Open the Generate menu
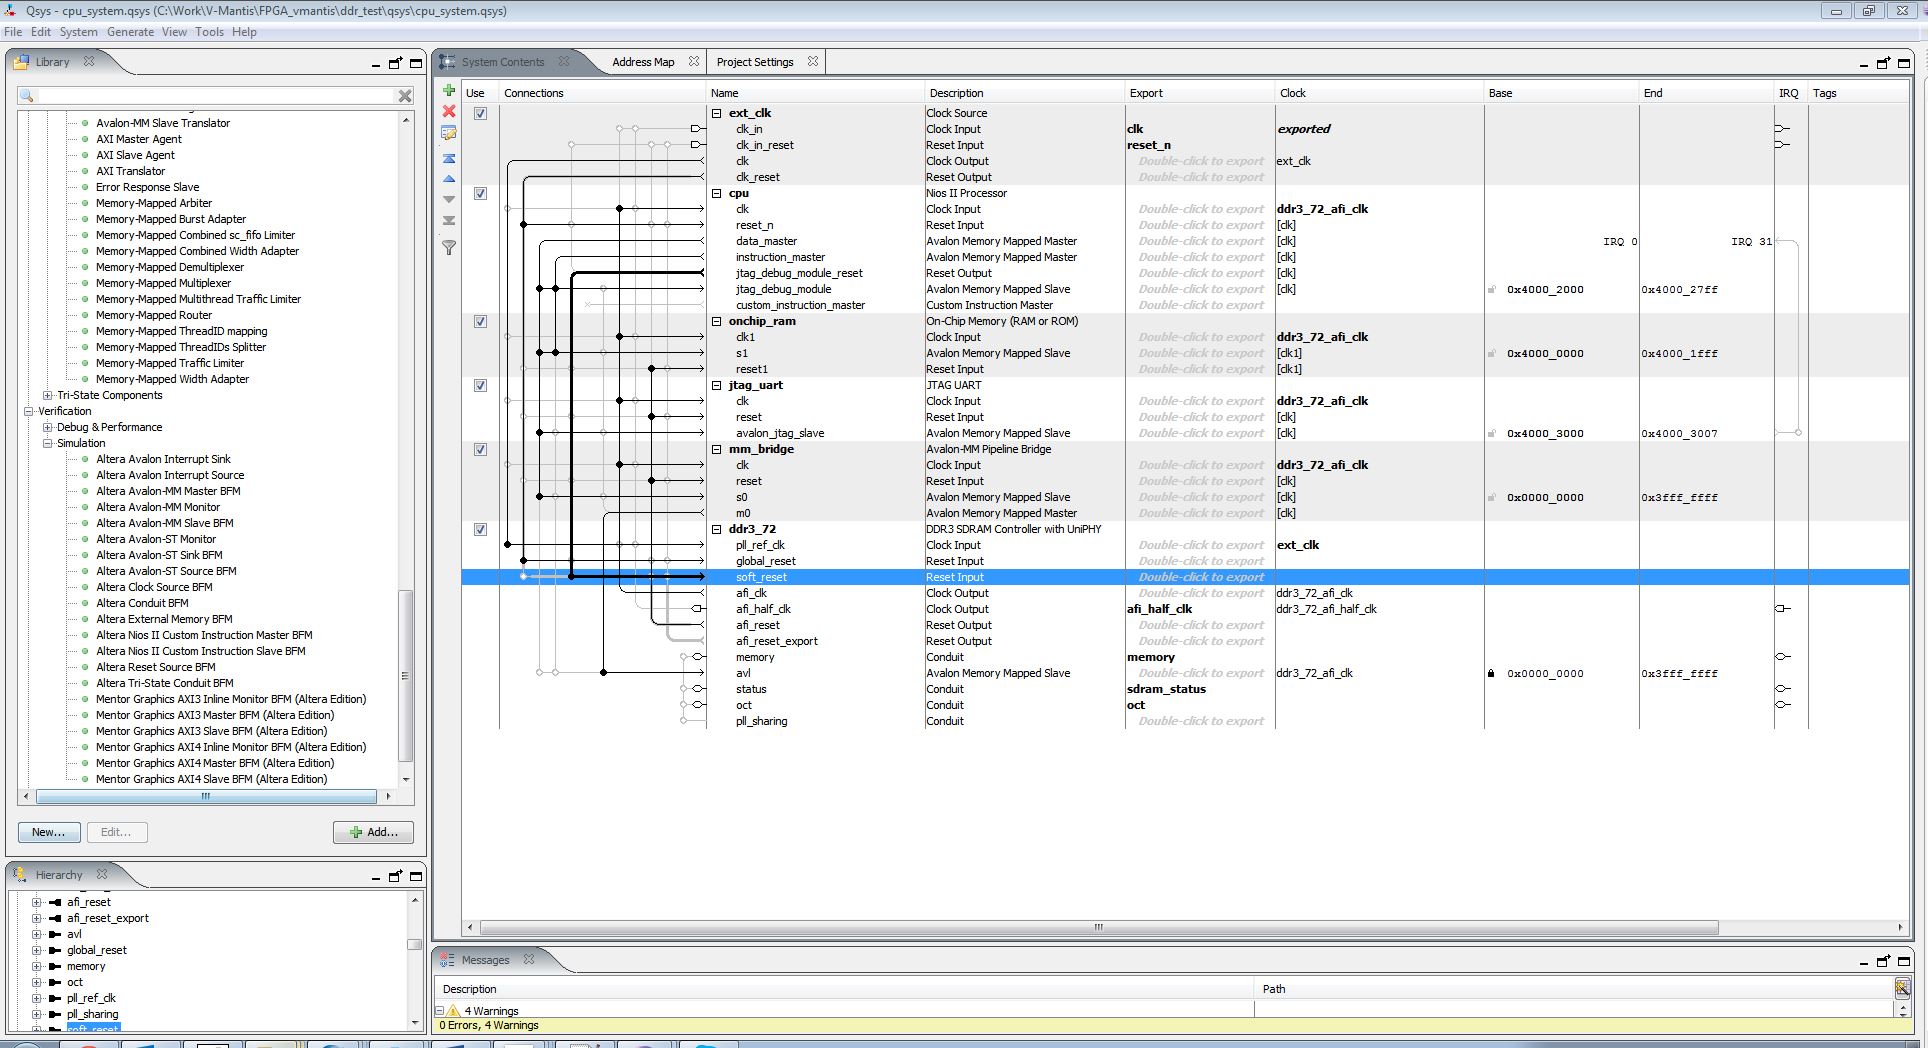Viewport: 1928px width, 1048px height. coord(130,32)
